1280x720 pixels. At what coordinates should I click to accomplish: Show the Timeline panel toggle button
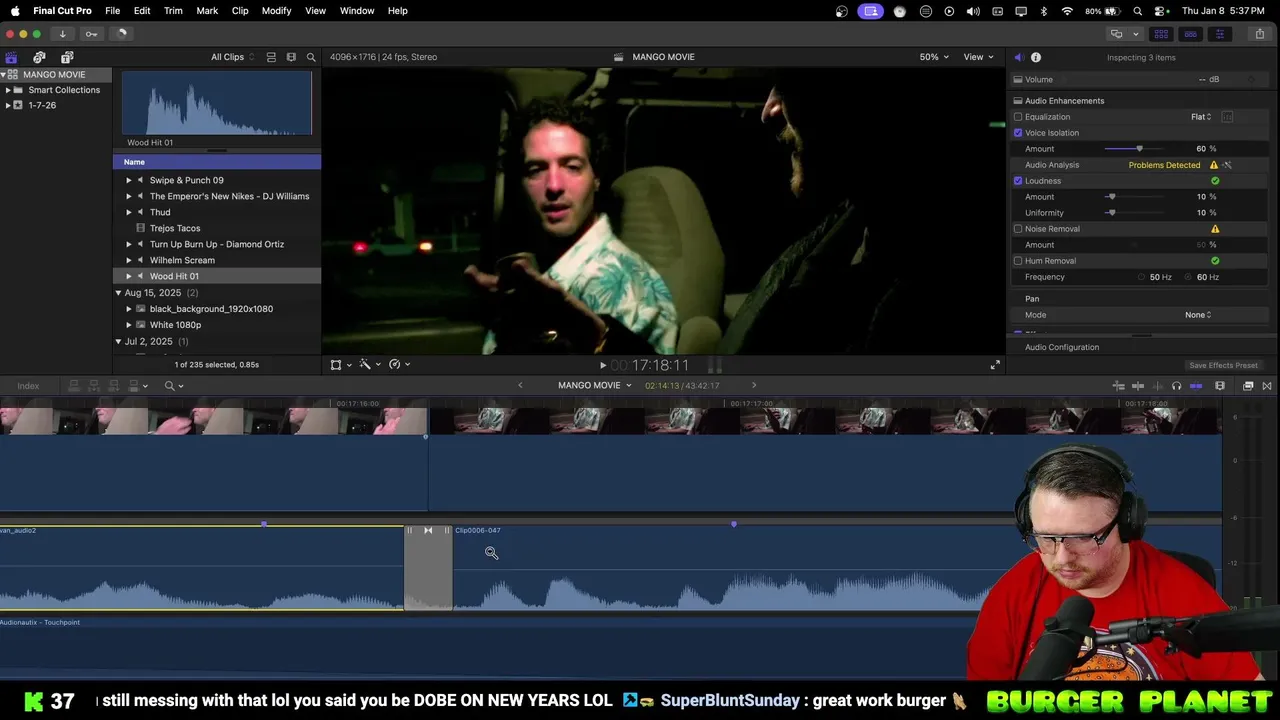point(1190,34)
